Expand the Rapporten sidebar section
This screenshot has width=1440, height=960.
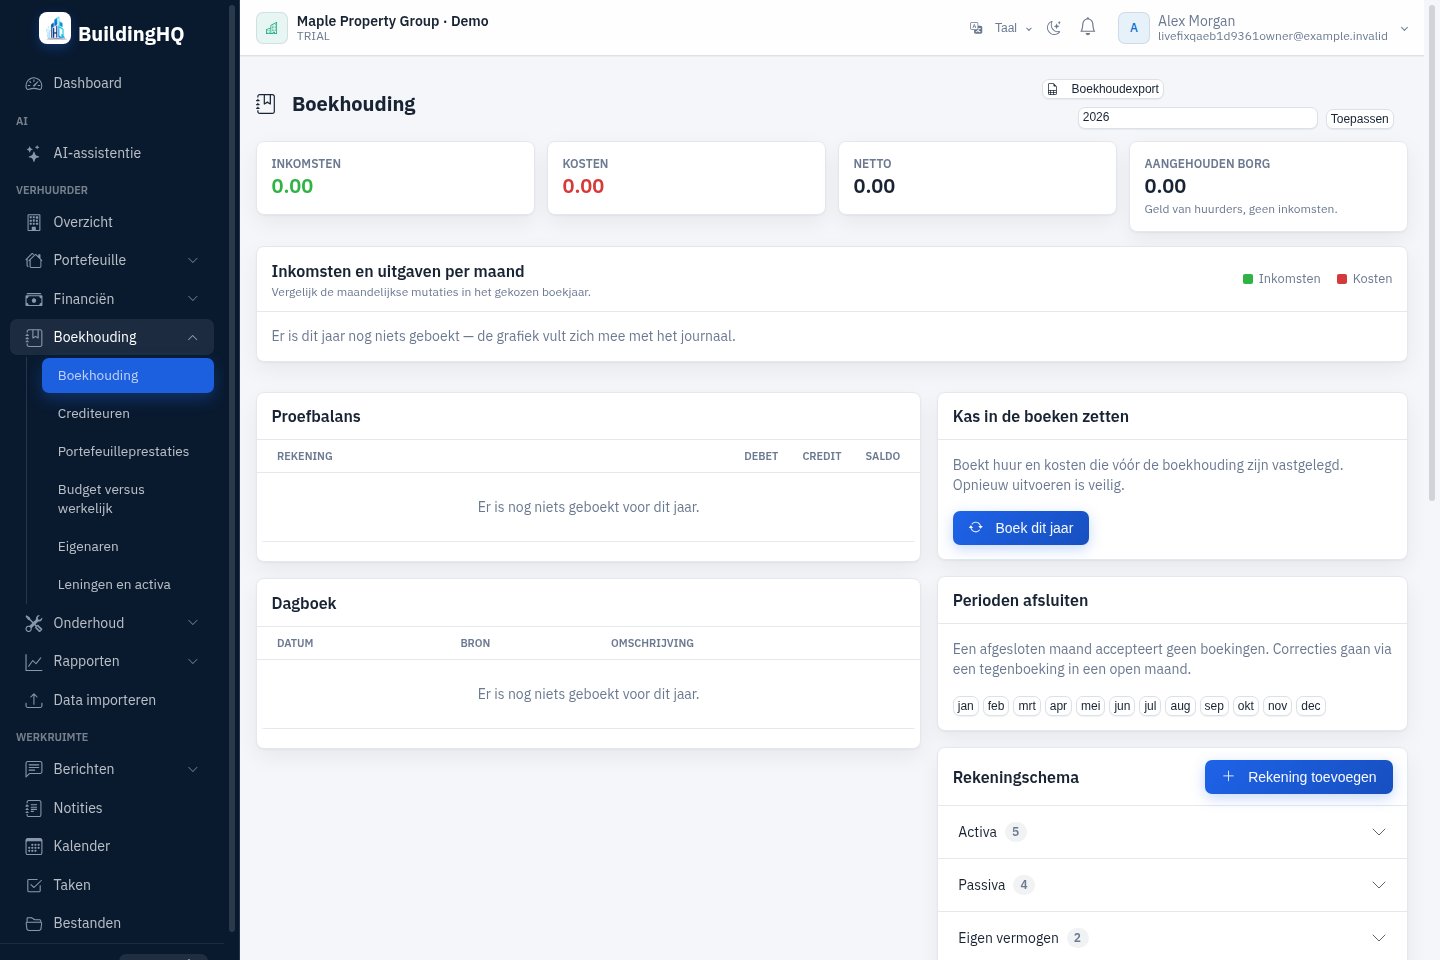click(112, 661)
